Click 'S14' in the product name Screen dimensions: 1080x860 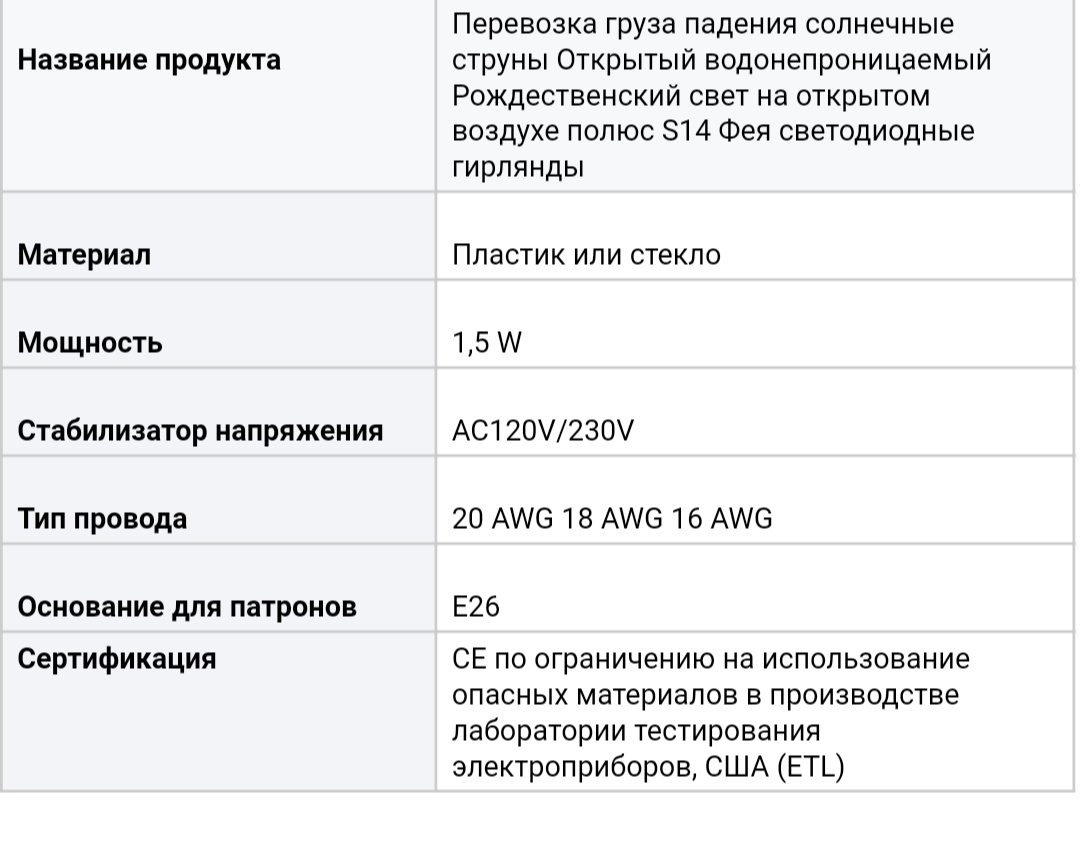click(x=683, y=132)
